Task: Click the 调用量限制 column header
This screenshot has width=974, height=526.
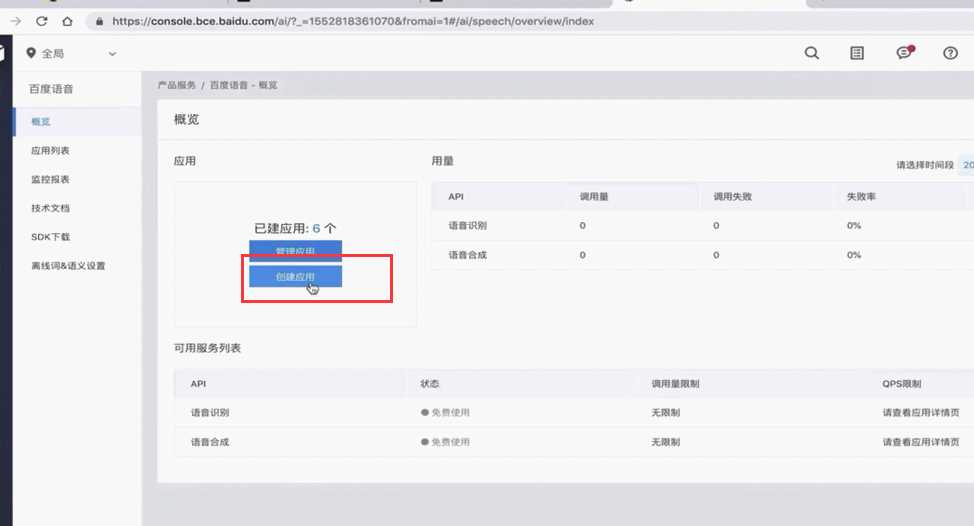Action: [x=675, y=384]
